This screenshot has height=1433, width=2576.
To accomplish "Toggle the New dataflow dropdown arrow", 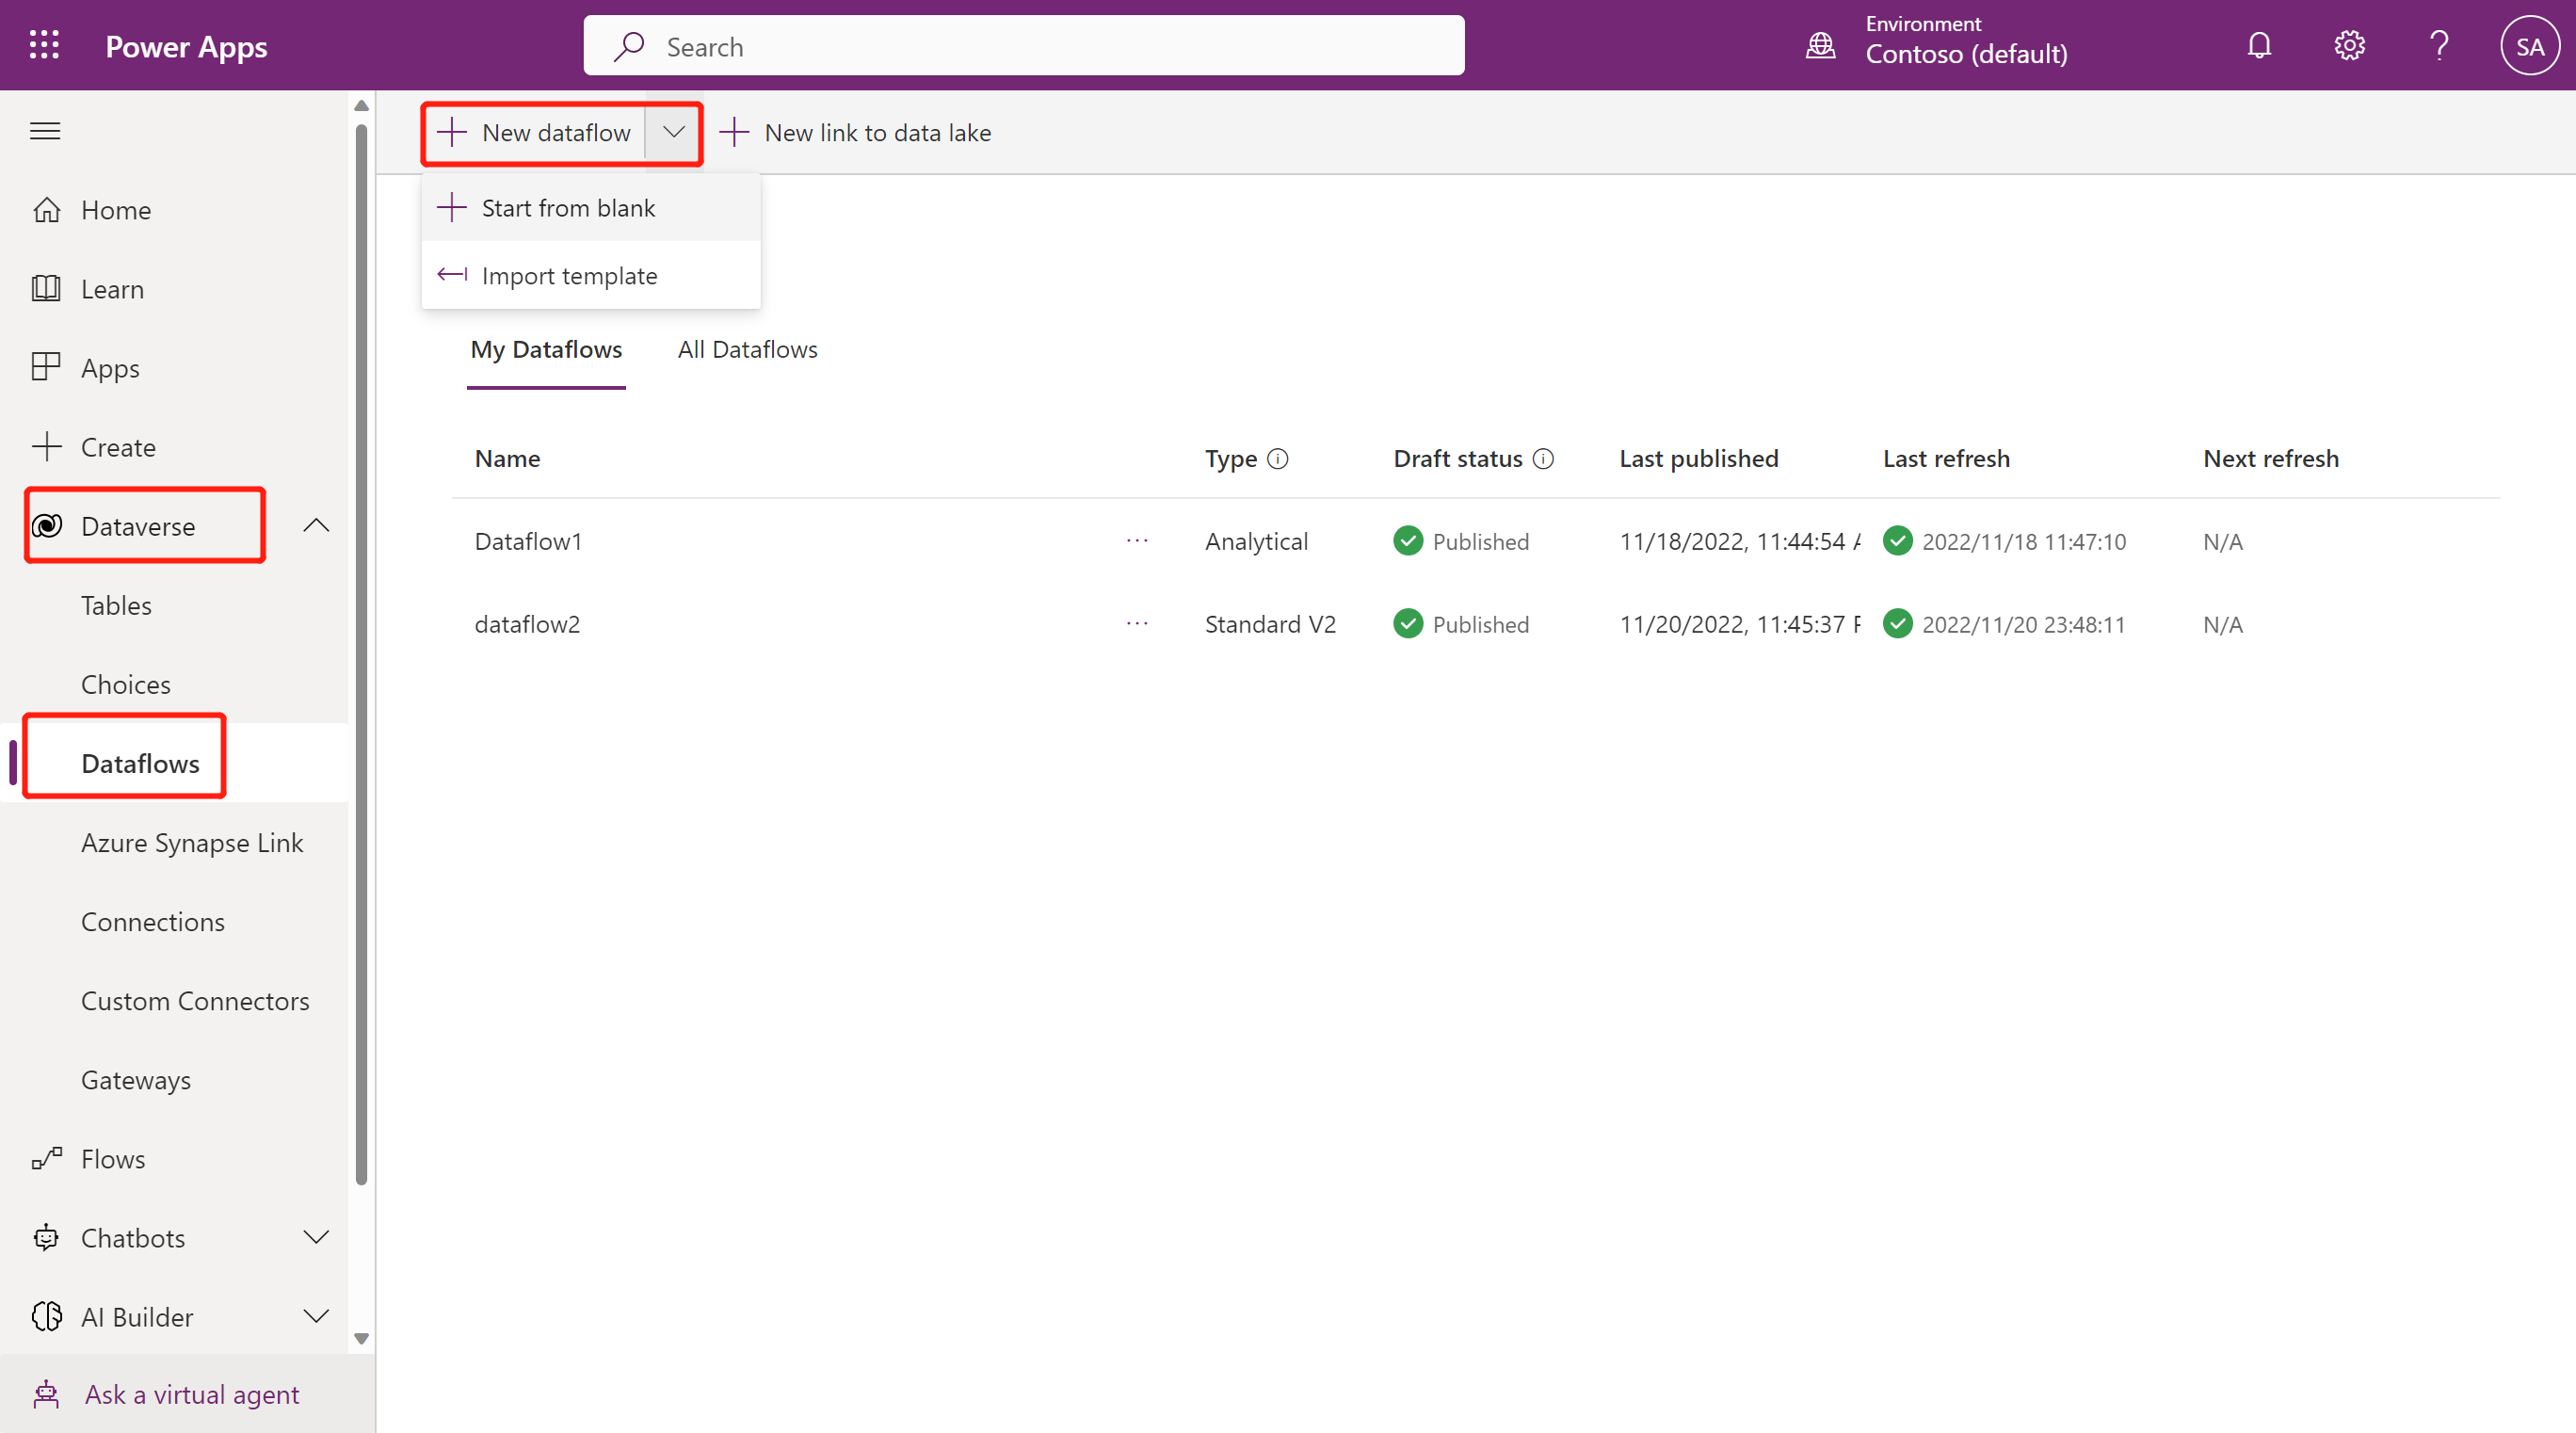I will 673,132.
